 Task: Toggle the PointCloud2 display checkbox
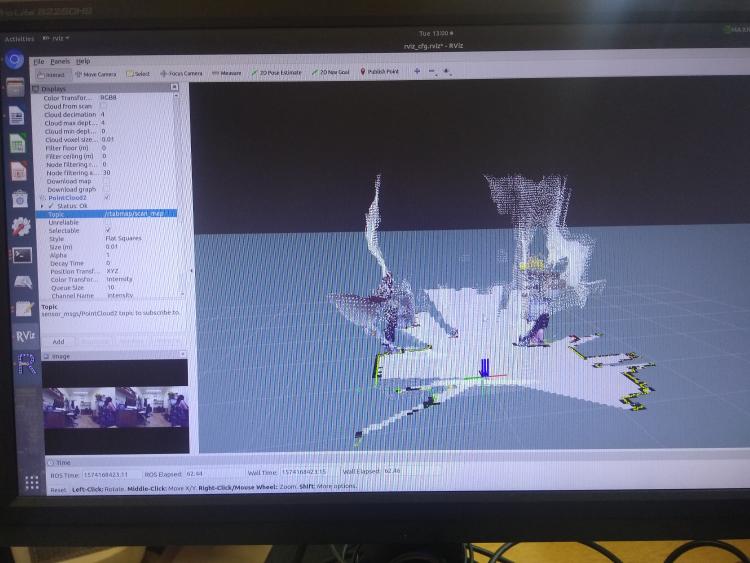tap(107, 198)
